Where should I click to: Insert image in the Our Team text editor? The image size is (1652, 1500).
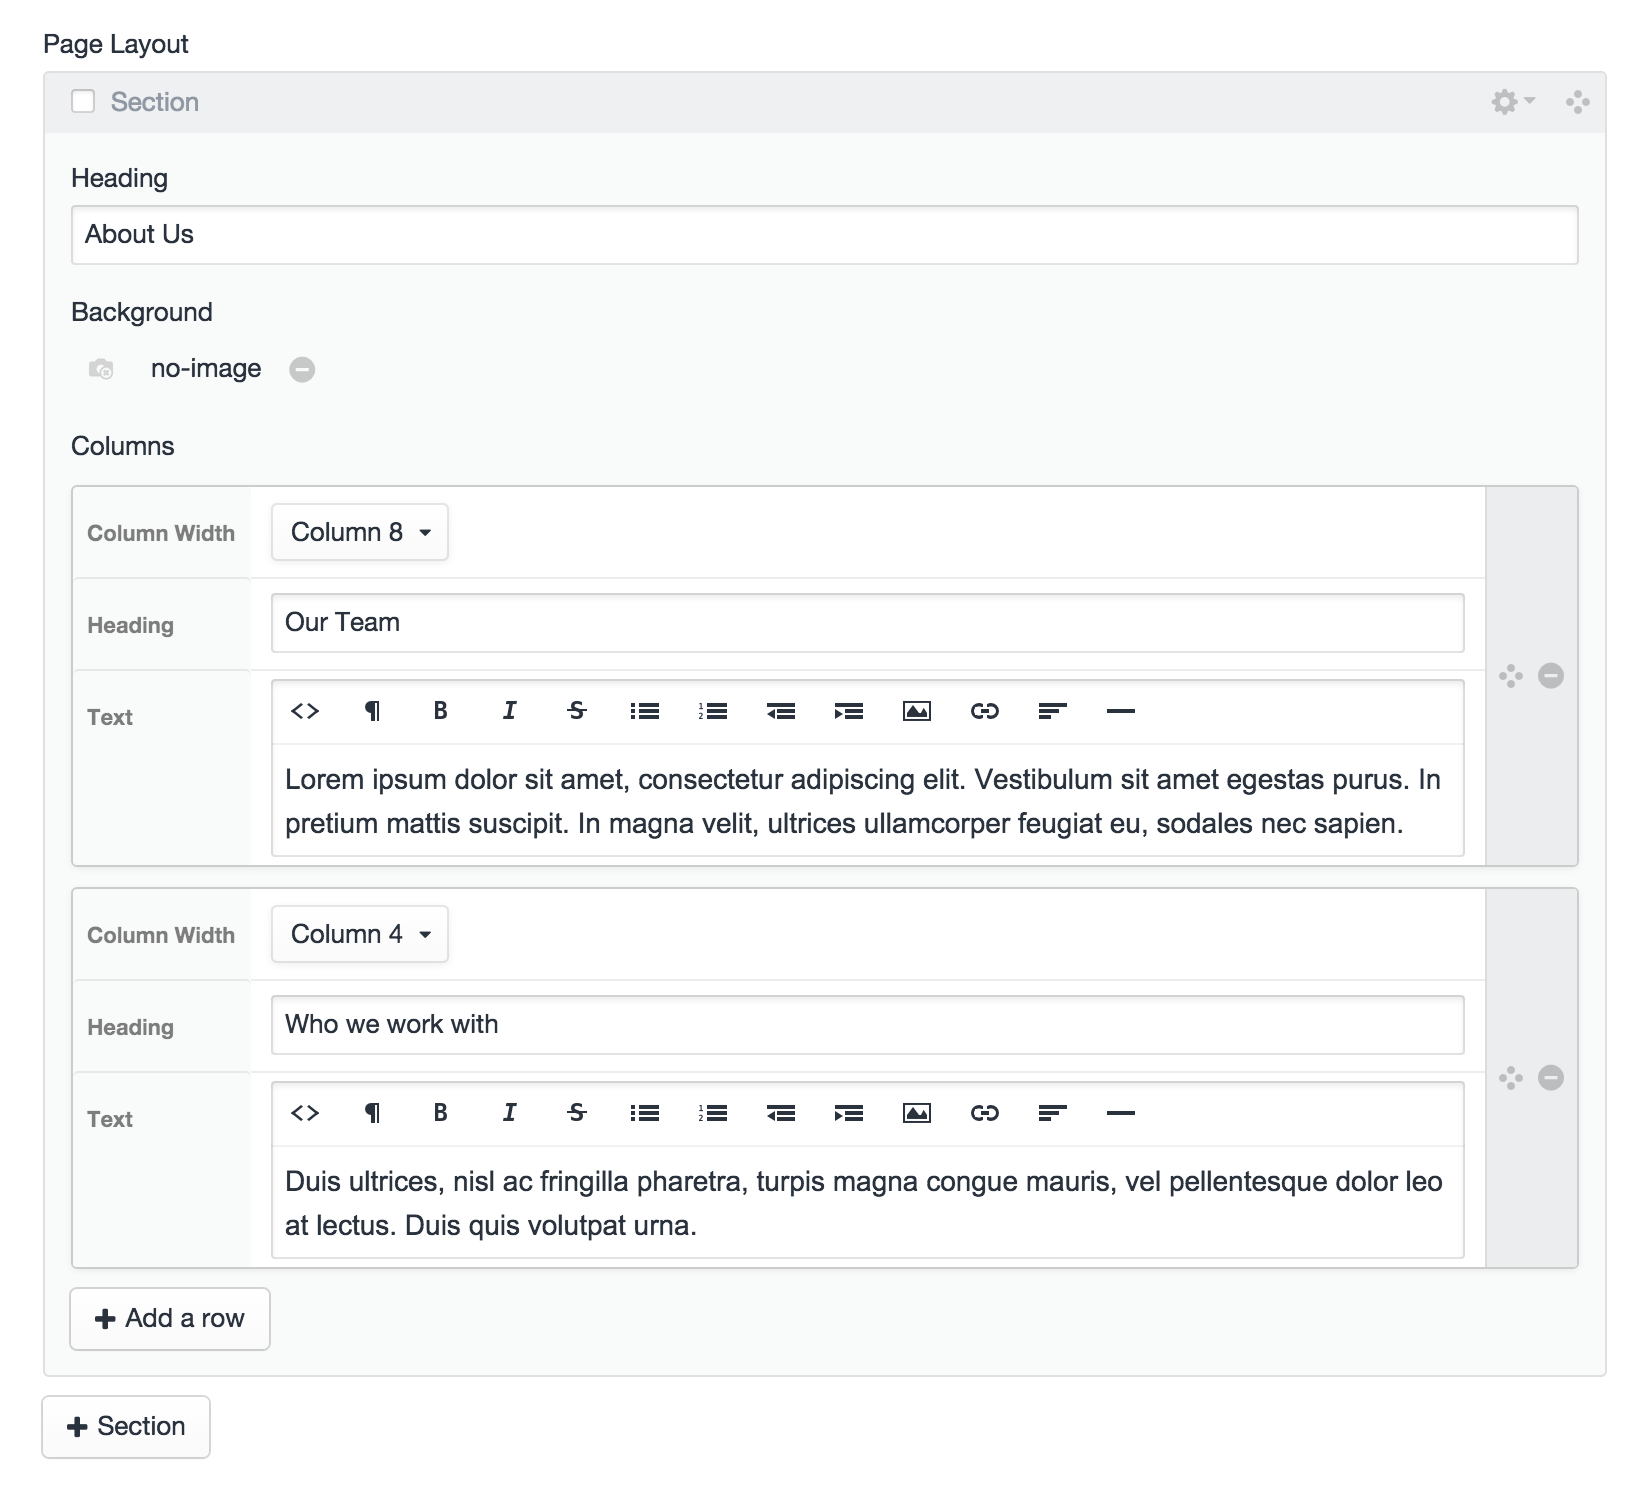(x=916, y=711)
